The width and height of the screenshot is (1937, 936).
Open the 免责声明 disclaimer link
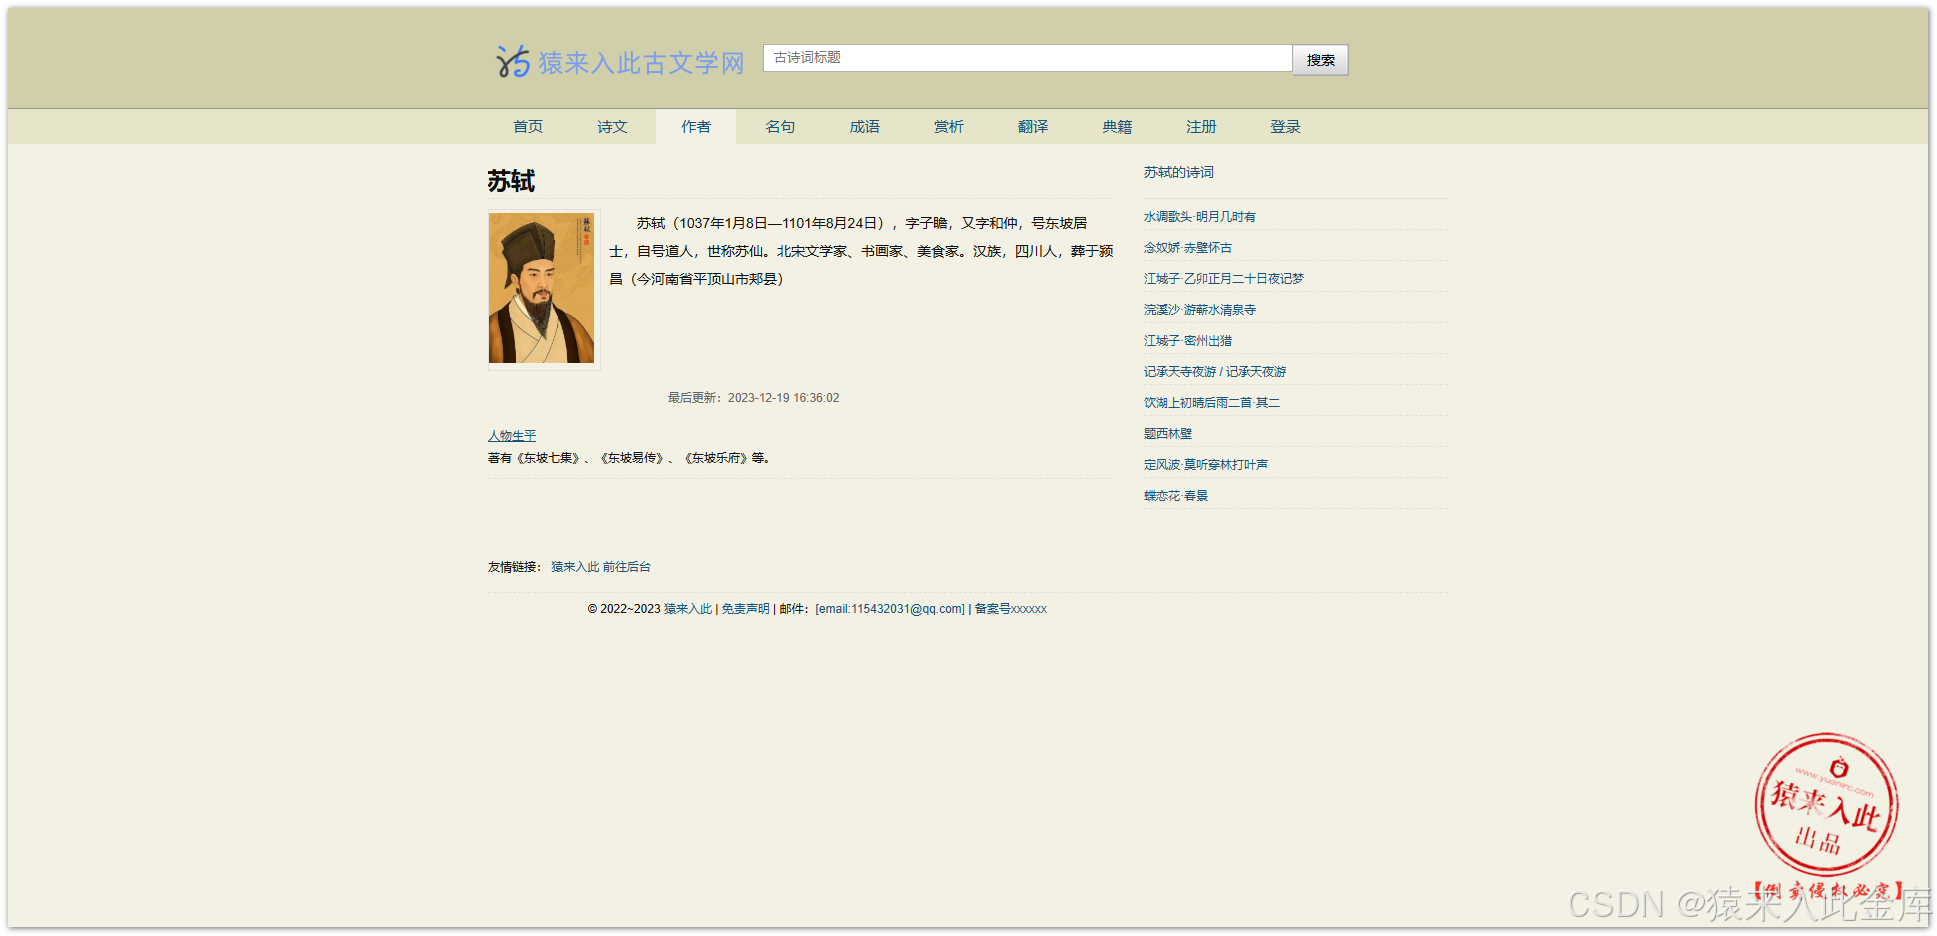click(x=746, y=609)
